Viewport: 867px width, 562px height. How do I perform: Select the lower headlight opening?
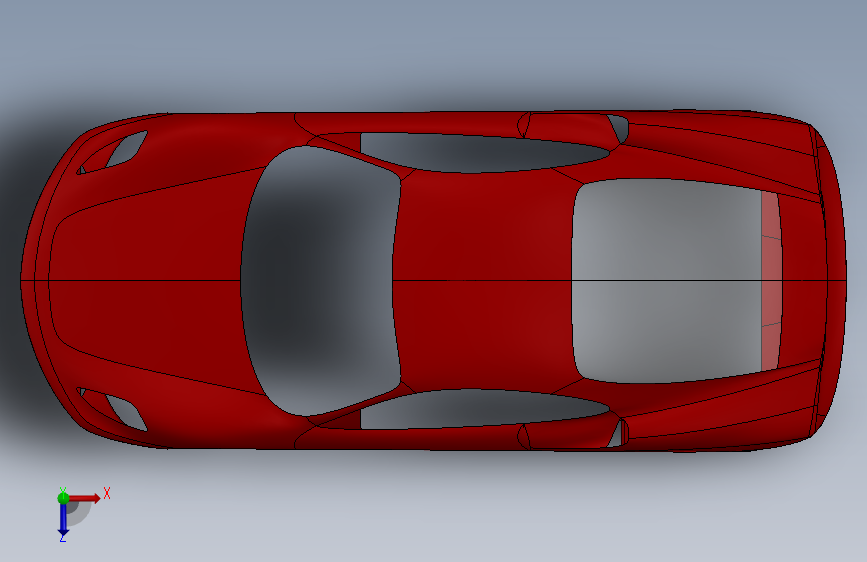127,413
